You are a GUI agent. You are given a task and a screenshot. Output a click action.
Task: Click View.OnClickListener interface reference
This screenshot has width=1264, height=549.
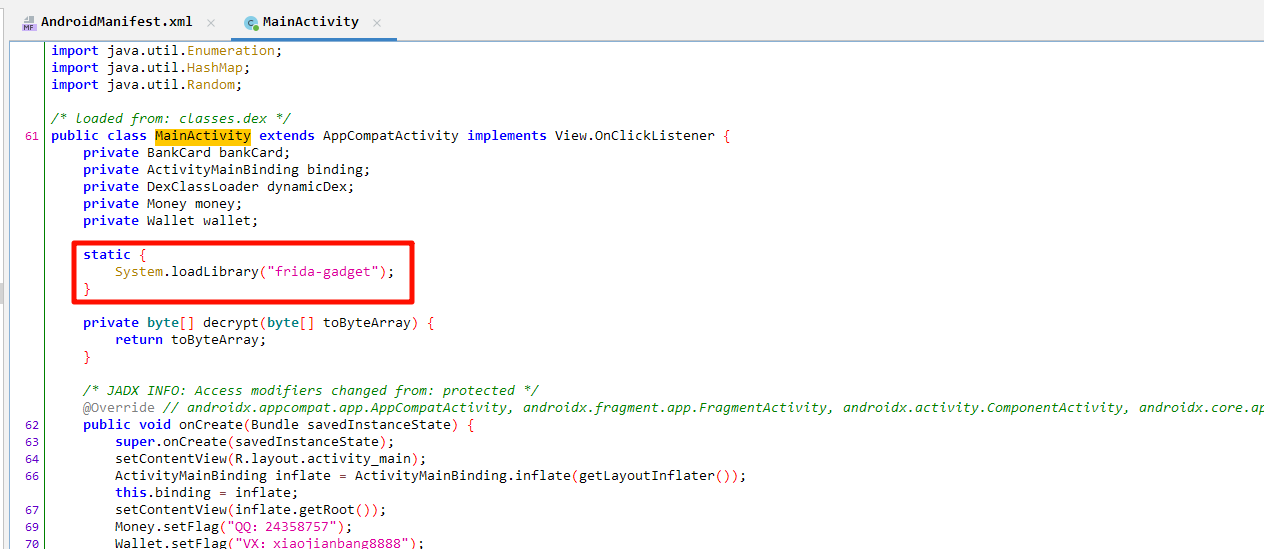coord(634,136)
